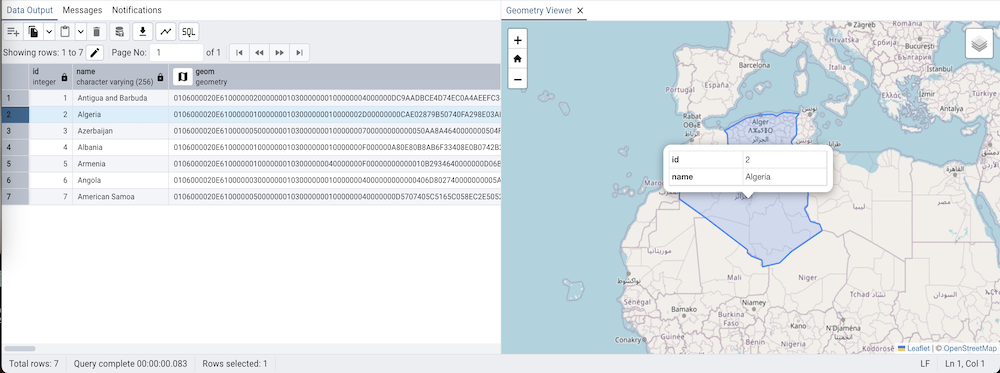Open the Notifications tab
Viewport: 1000px width, 373px height.
pos(136,10)
